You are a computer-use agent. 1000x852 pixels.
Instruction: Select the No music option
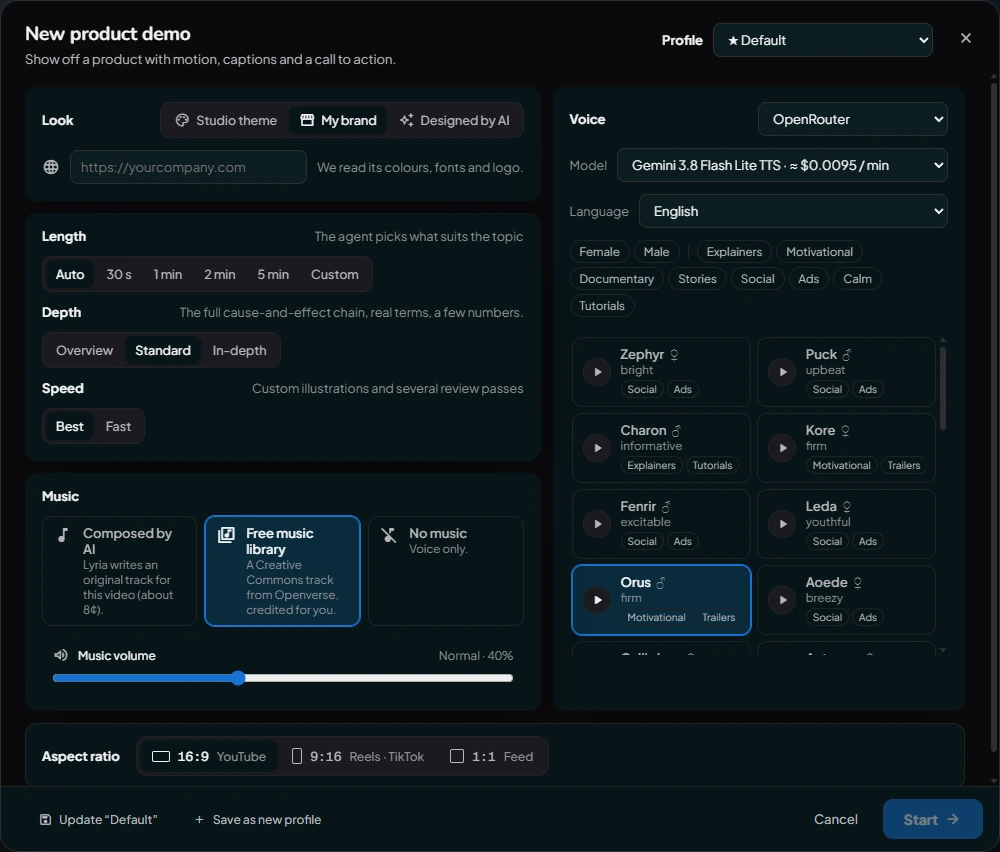click(x=446, y=571)
